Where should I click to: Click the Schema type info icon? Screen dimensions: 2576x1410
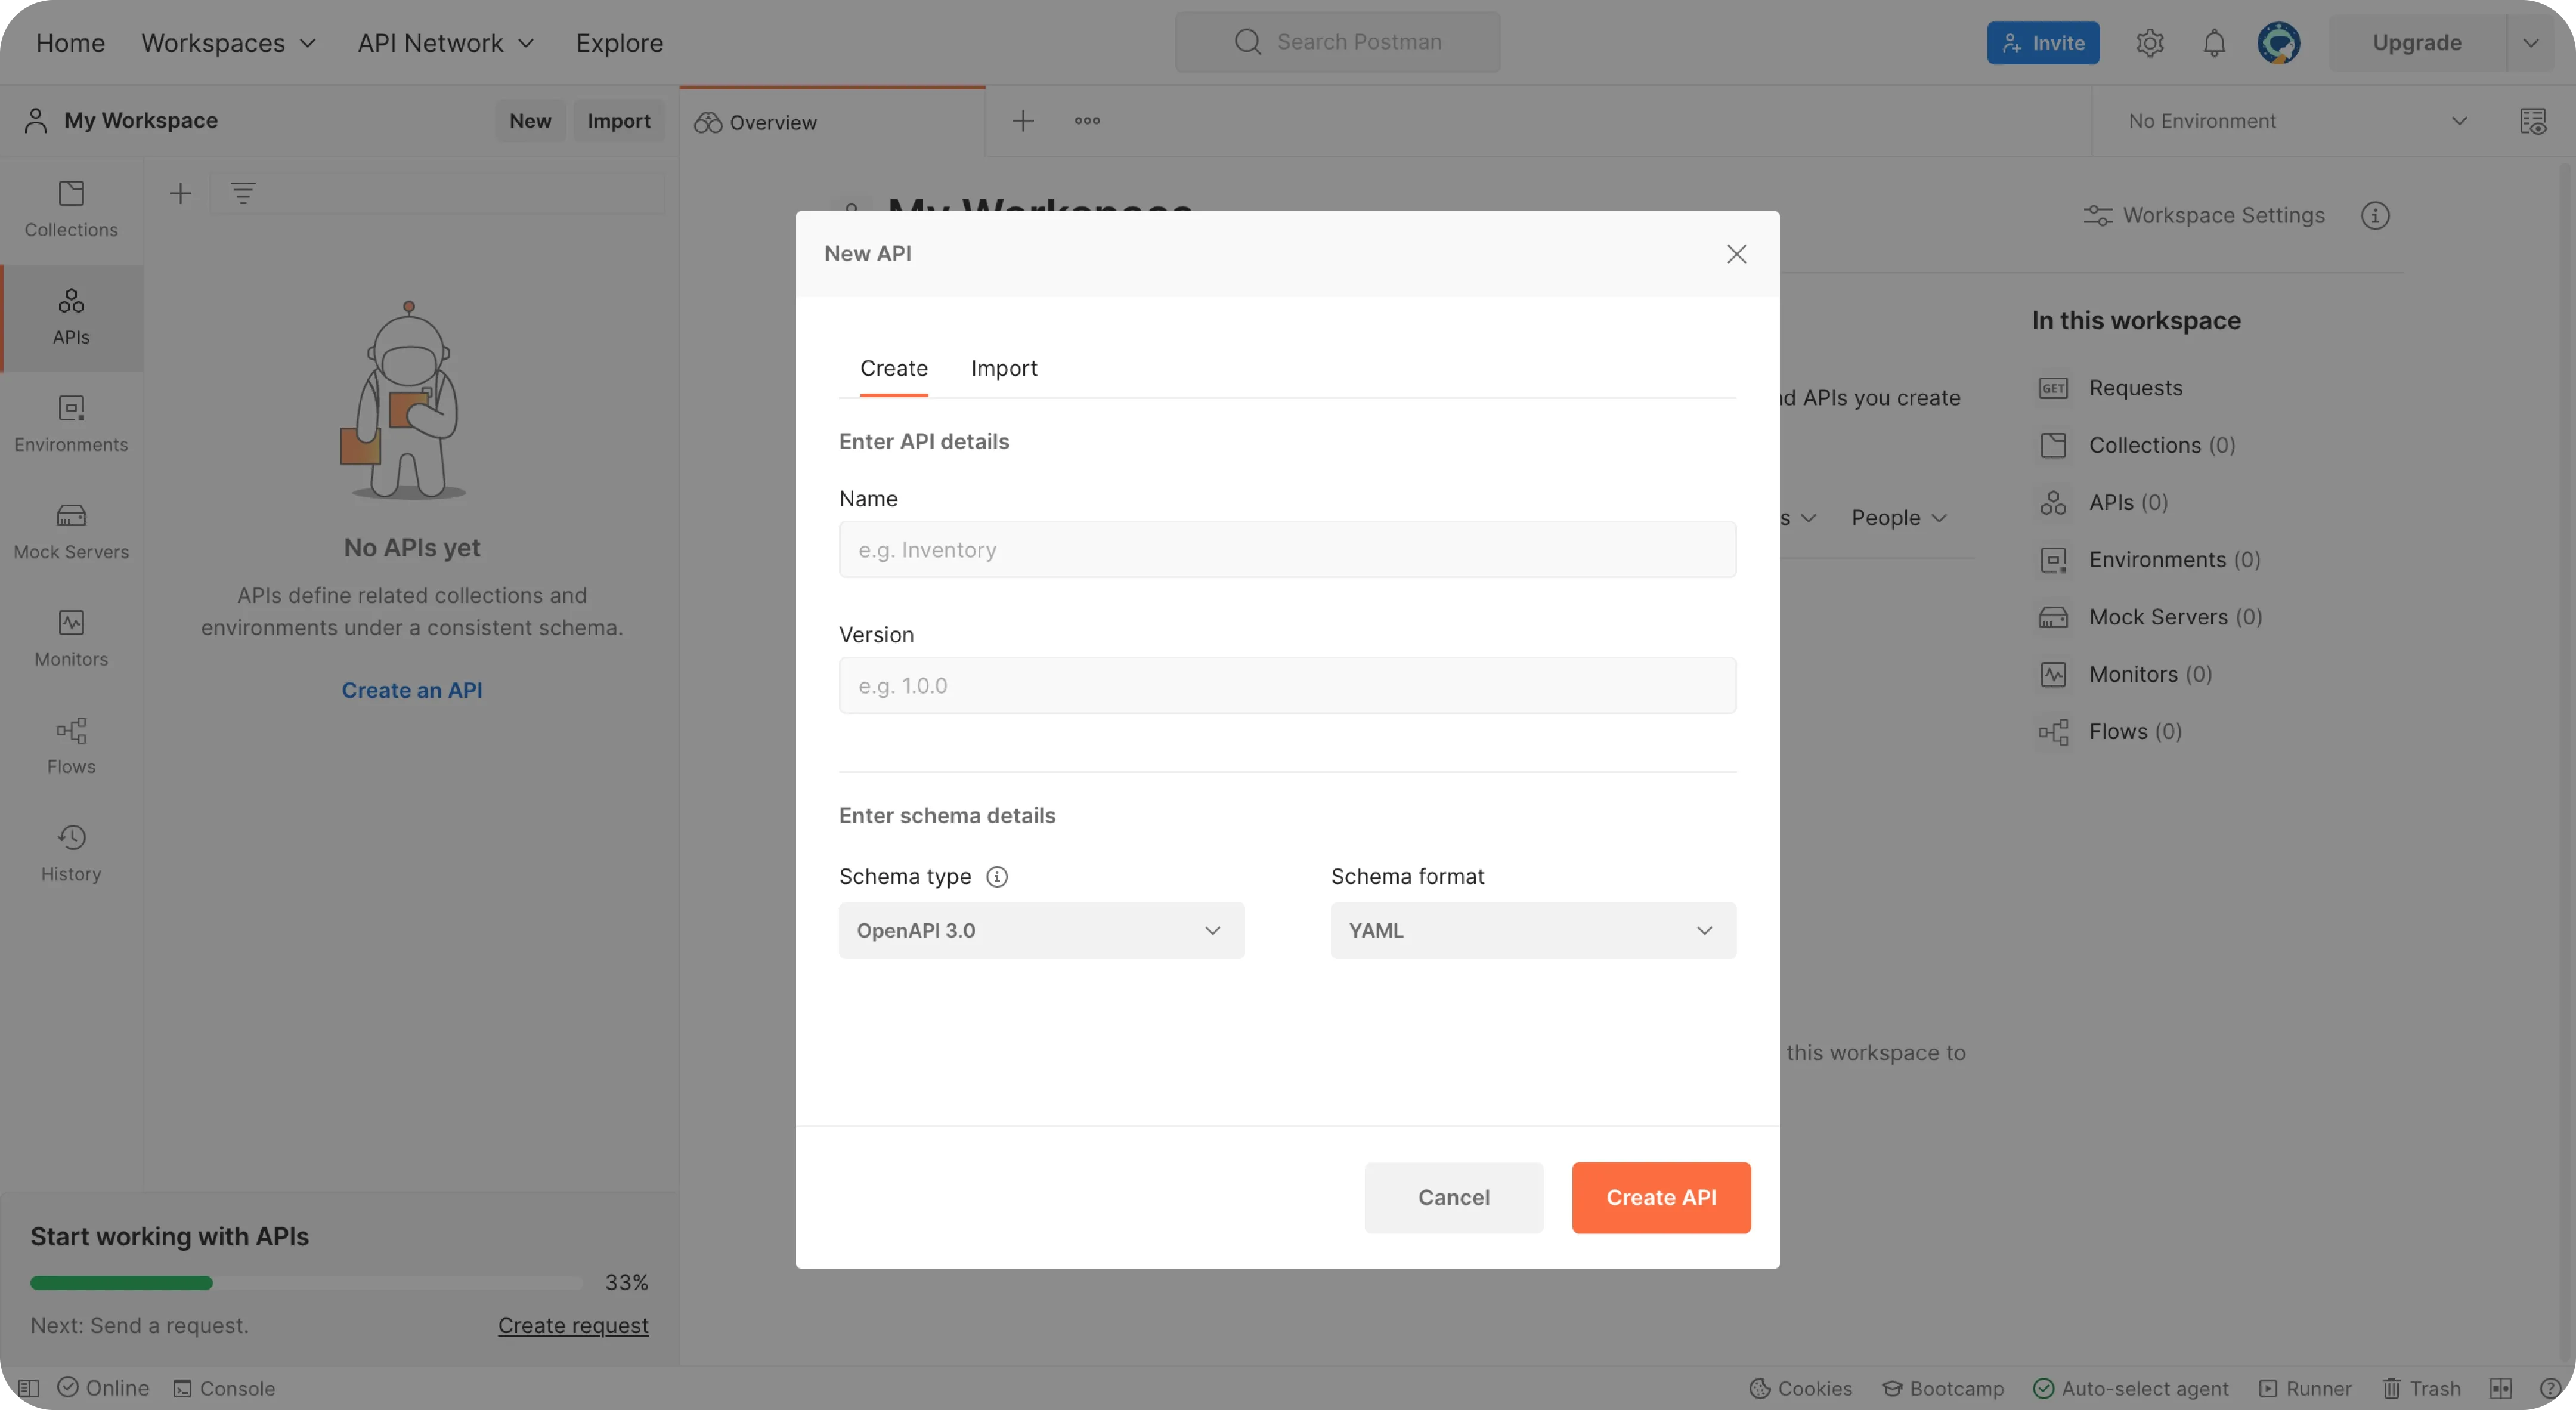click(x=996, y=877)
